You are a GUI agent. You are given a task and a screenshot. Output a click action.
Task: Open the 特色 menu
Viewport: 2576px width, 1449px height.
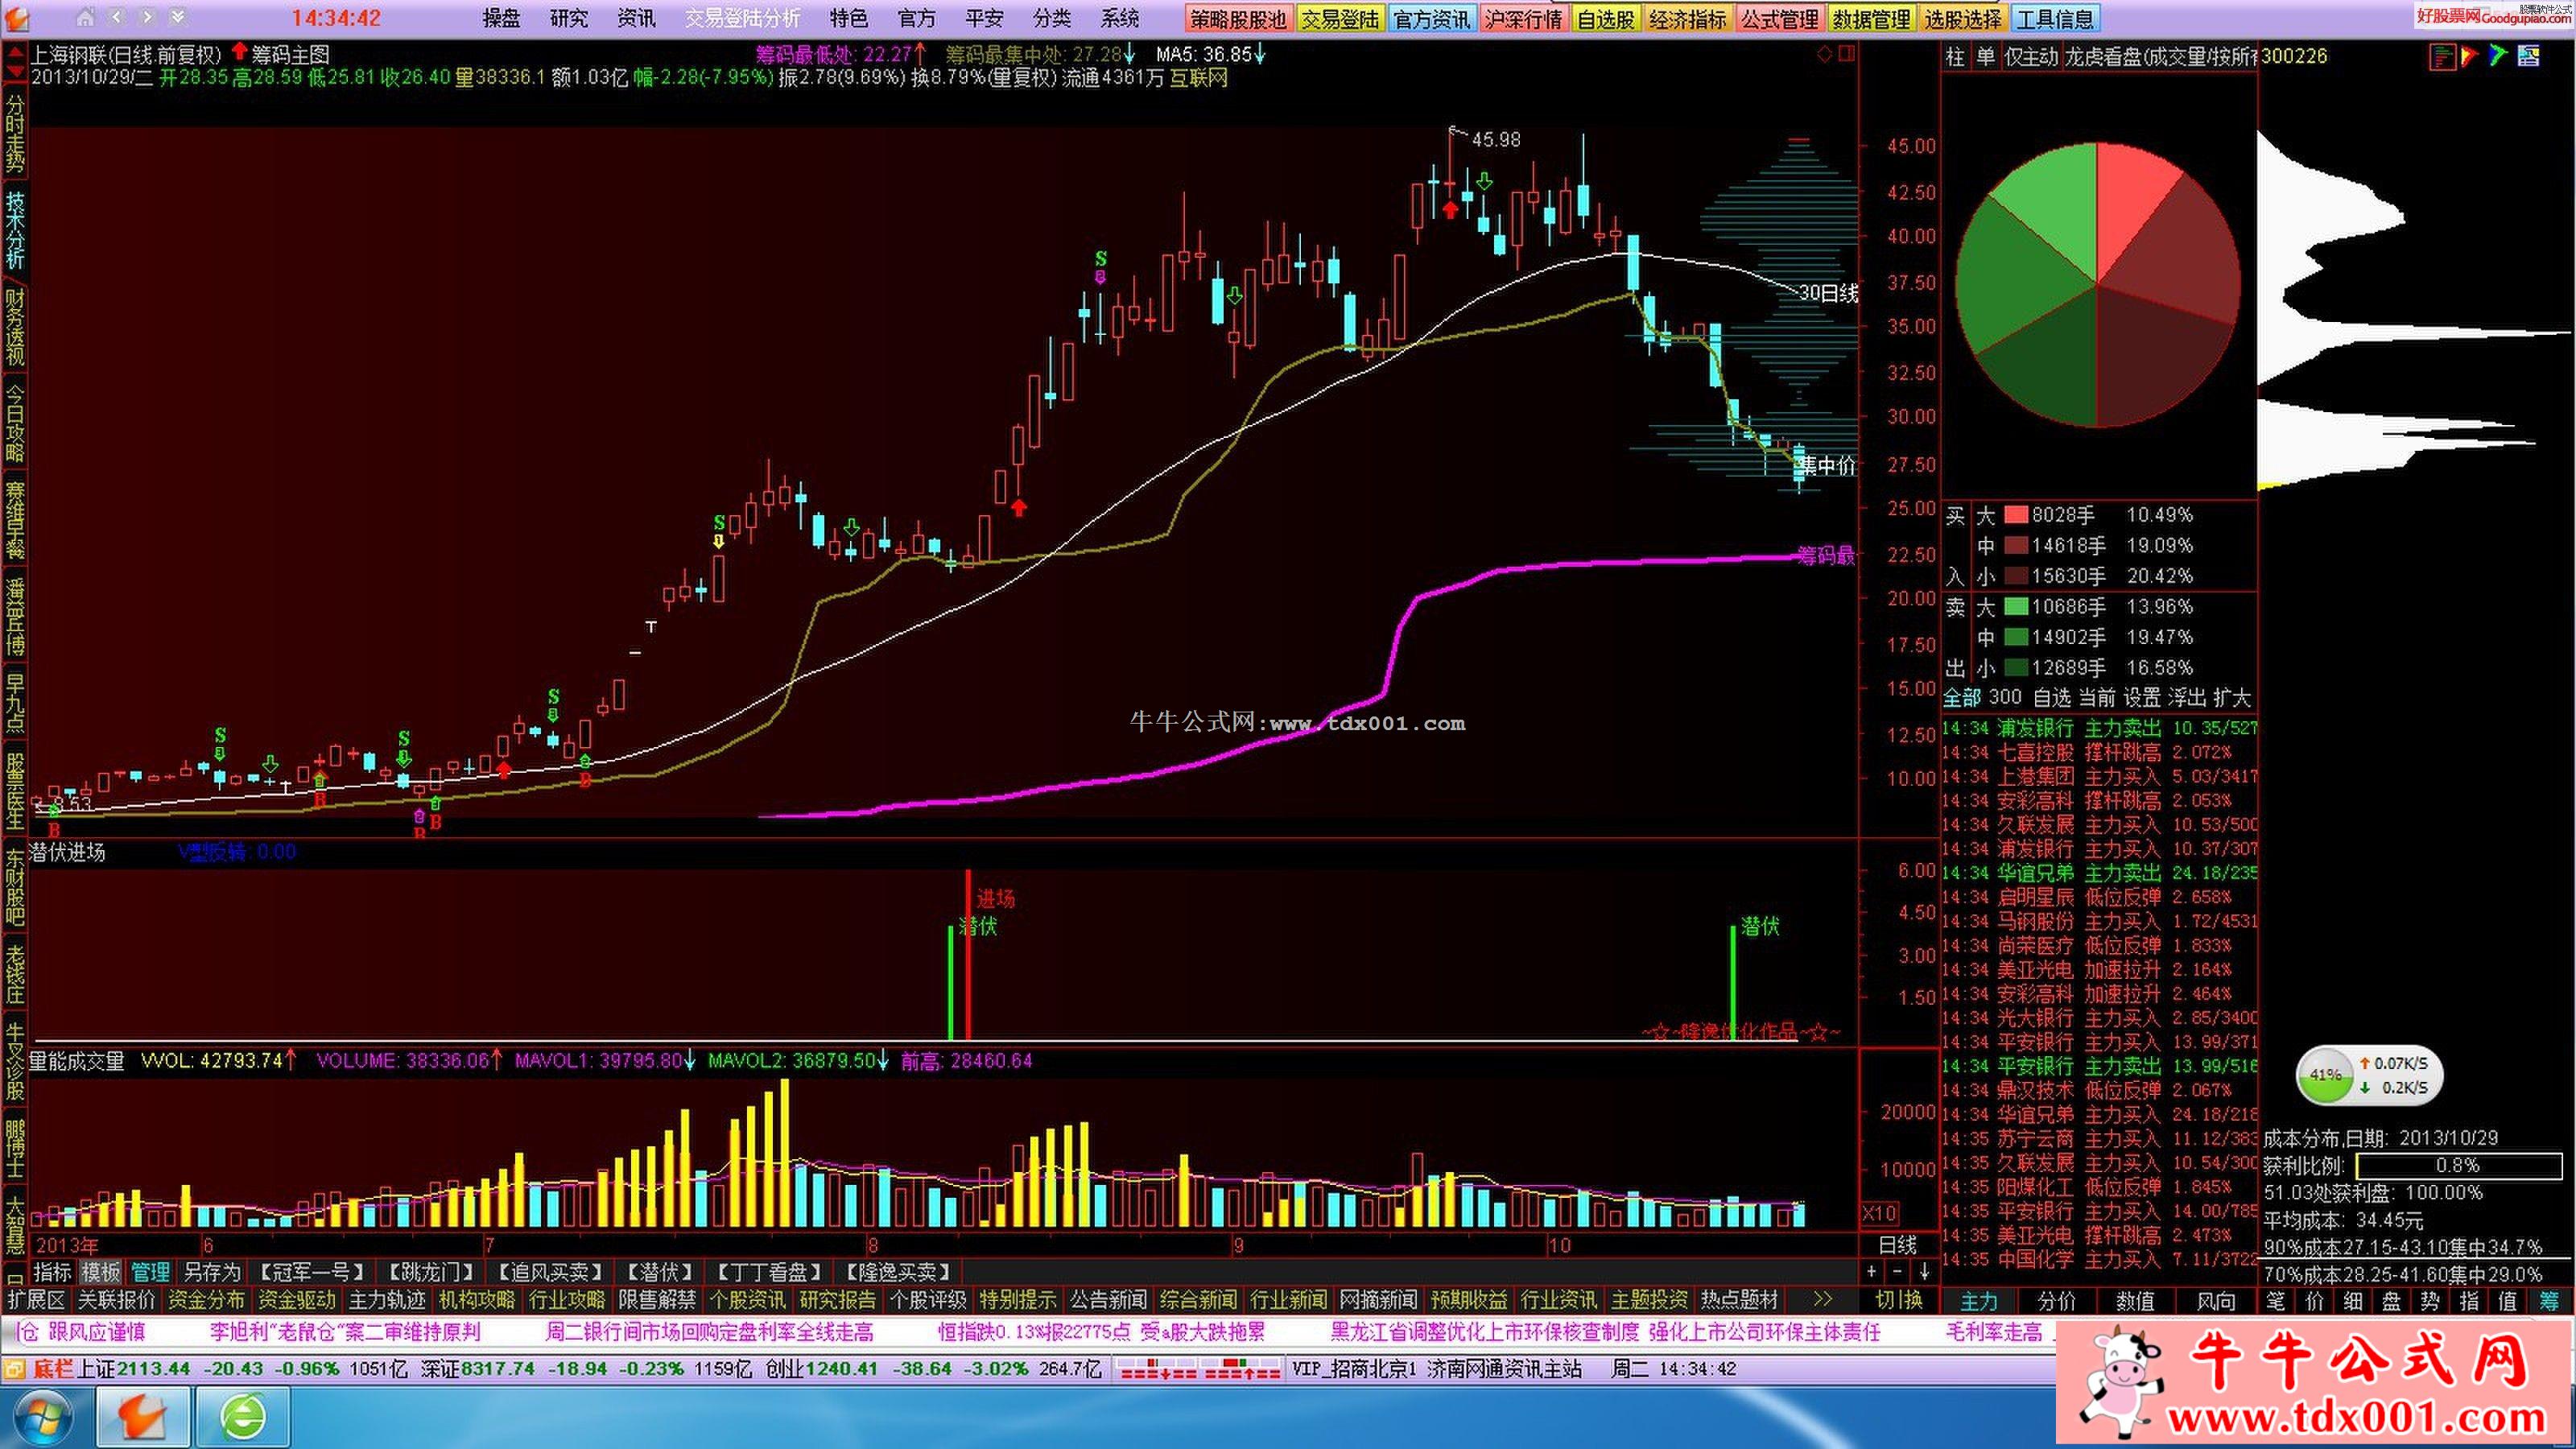(x=849, y=18)
